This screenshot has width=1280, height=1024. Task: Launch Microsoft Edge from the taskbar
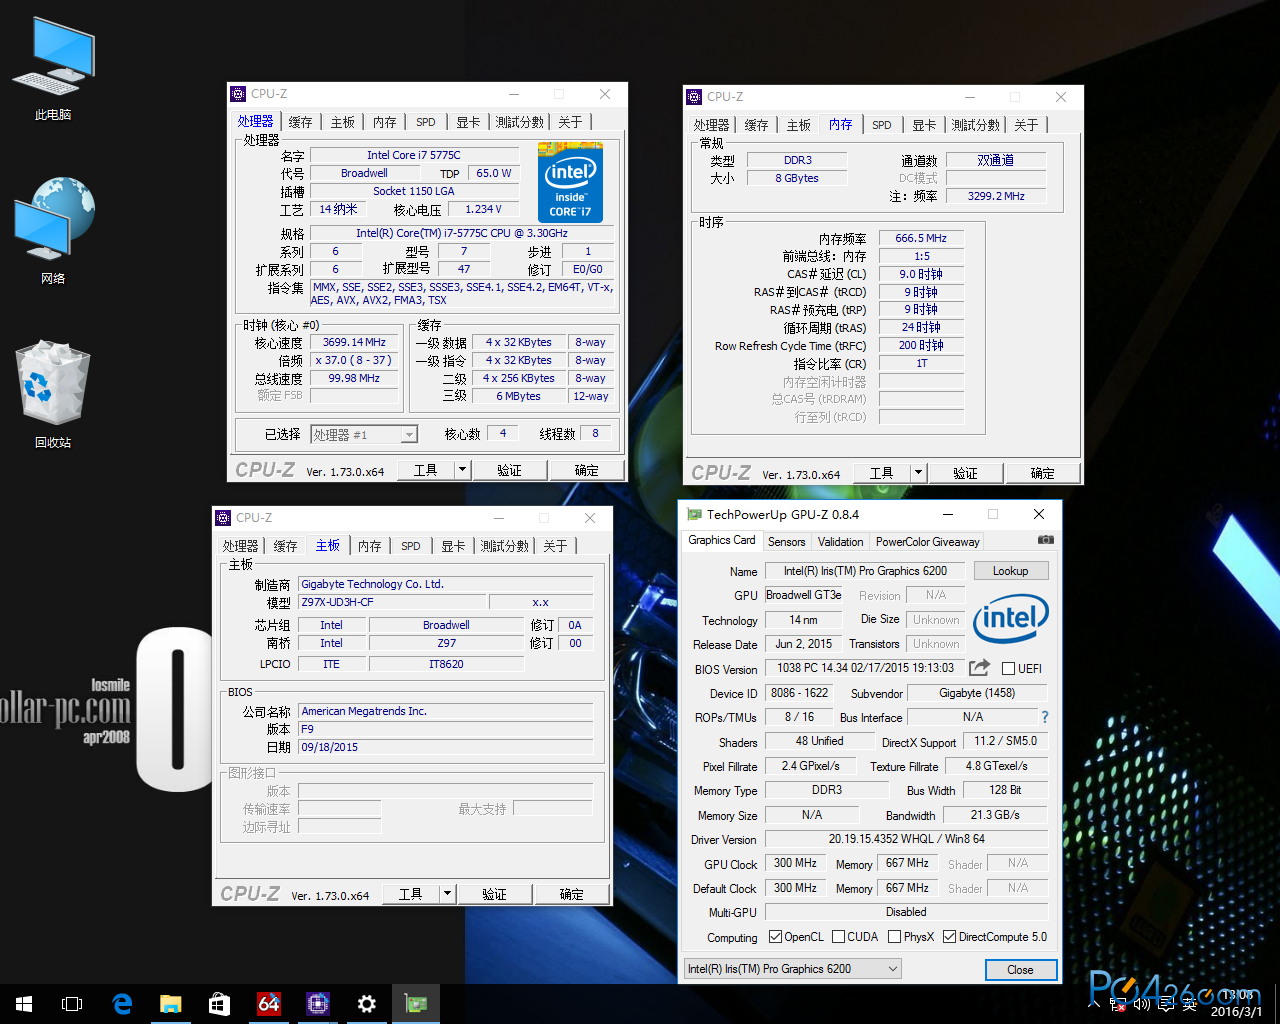[x=122, y=1004]
